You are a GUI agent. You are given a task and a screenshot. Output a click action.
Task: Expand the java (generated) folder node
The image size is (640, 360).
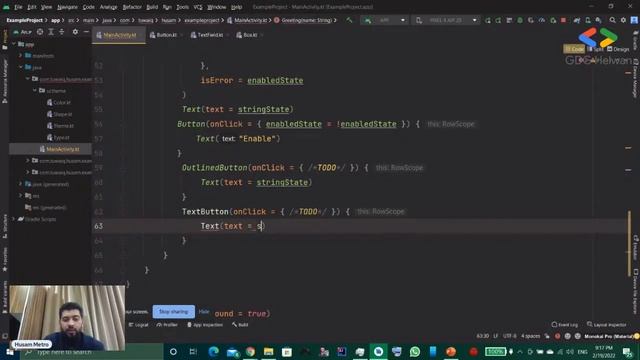(20, 184)
